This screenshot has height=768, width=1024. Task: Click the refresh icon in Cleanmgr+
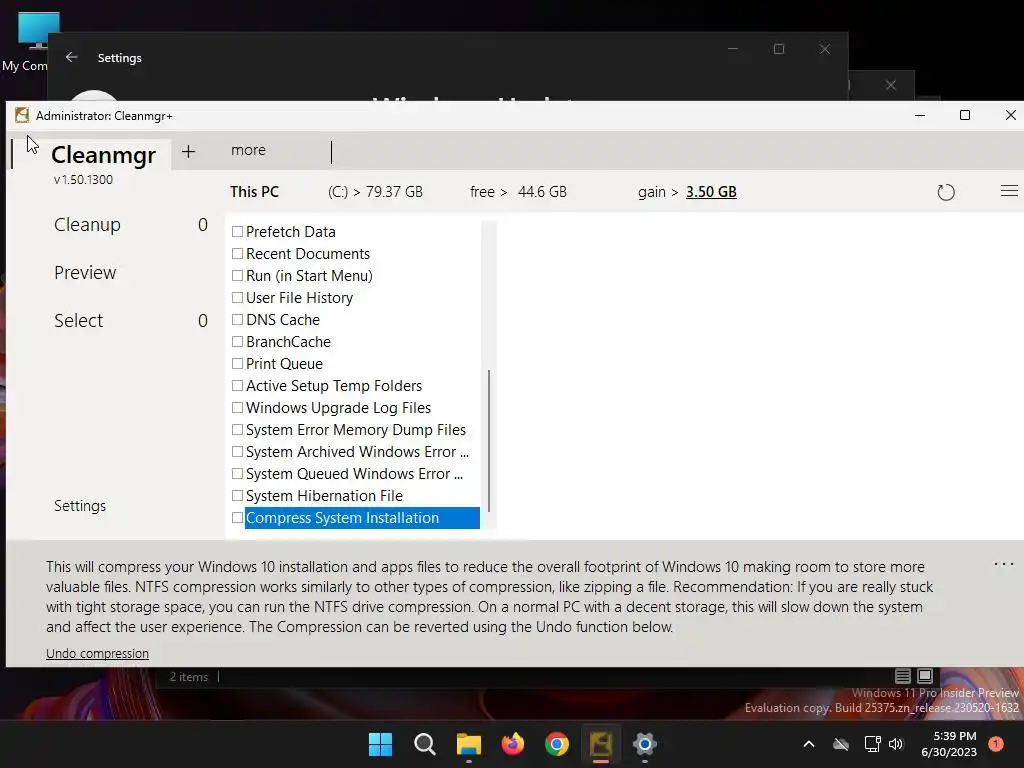click(x=946, y=192)
